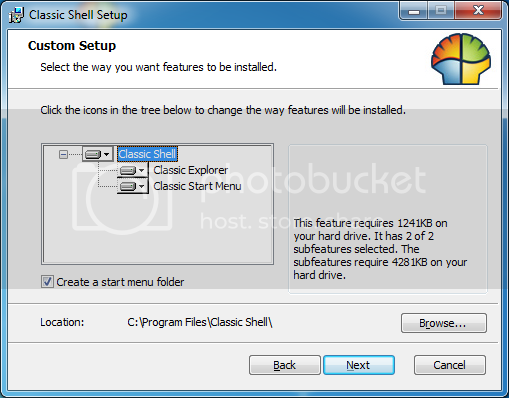Open Classic Shell feature install-state dropdown icon
This screenshot has width=509, height=398.
pyautogui.click(x=97, y=154)
